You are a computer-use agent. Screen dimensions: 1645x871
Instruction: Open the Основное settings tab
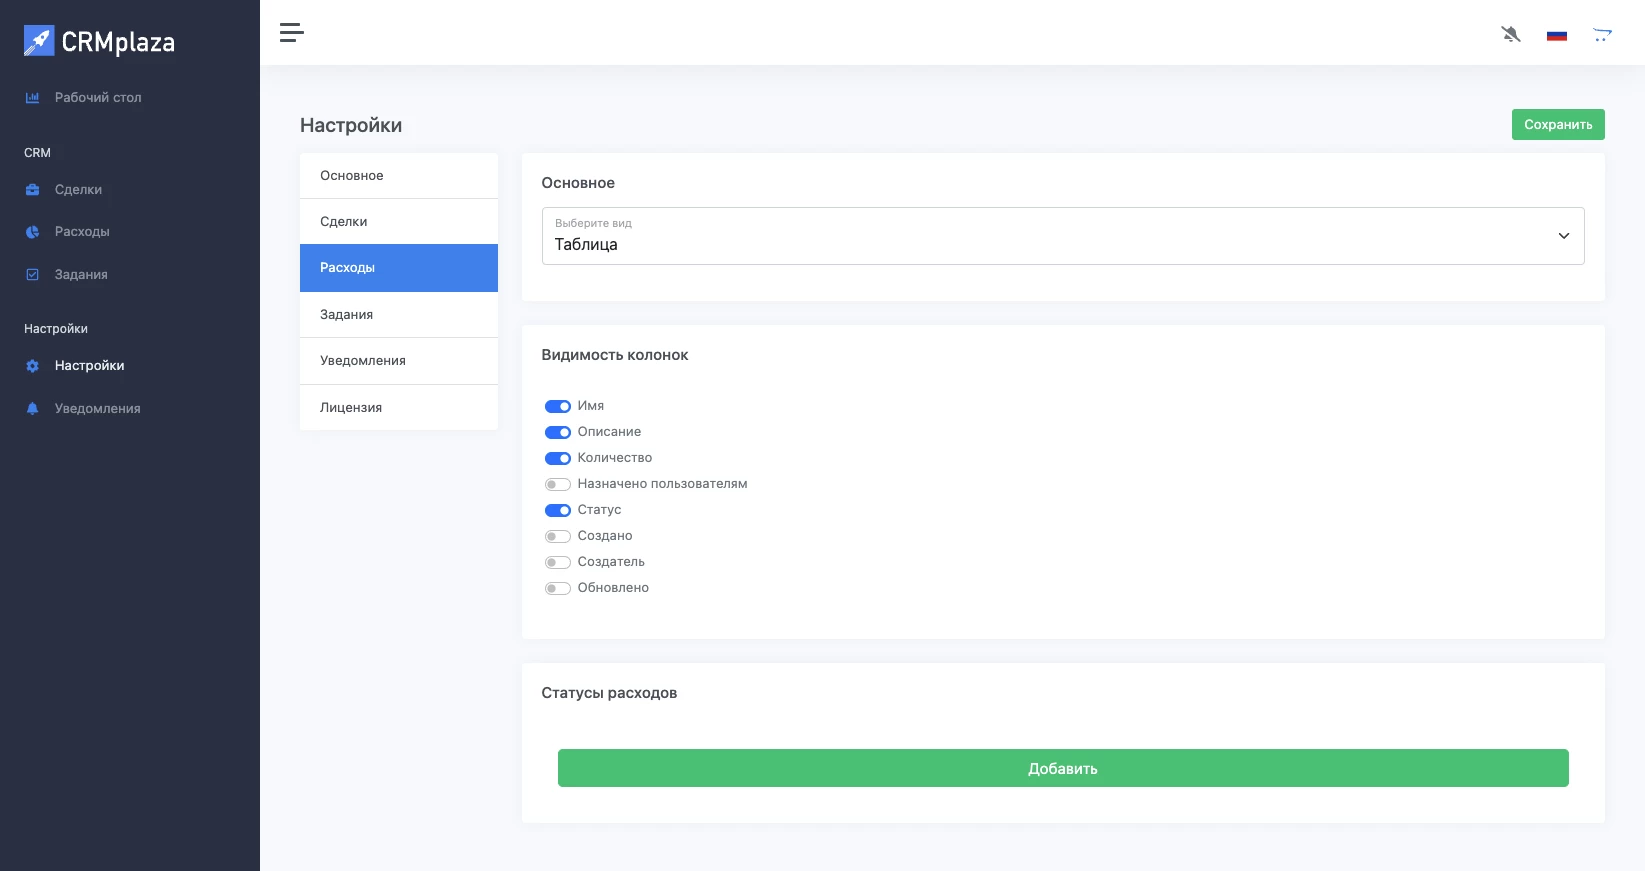click(x=399, y=175)
